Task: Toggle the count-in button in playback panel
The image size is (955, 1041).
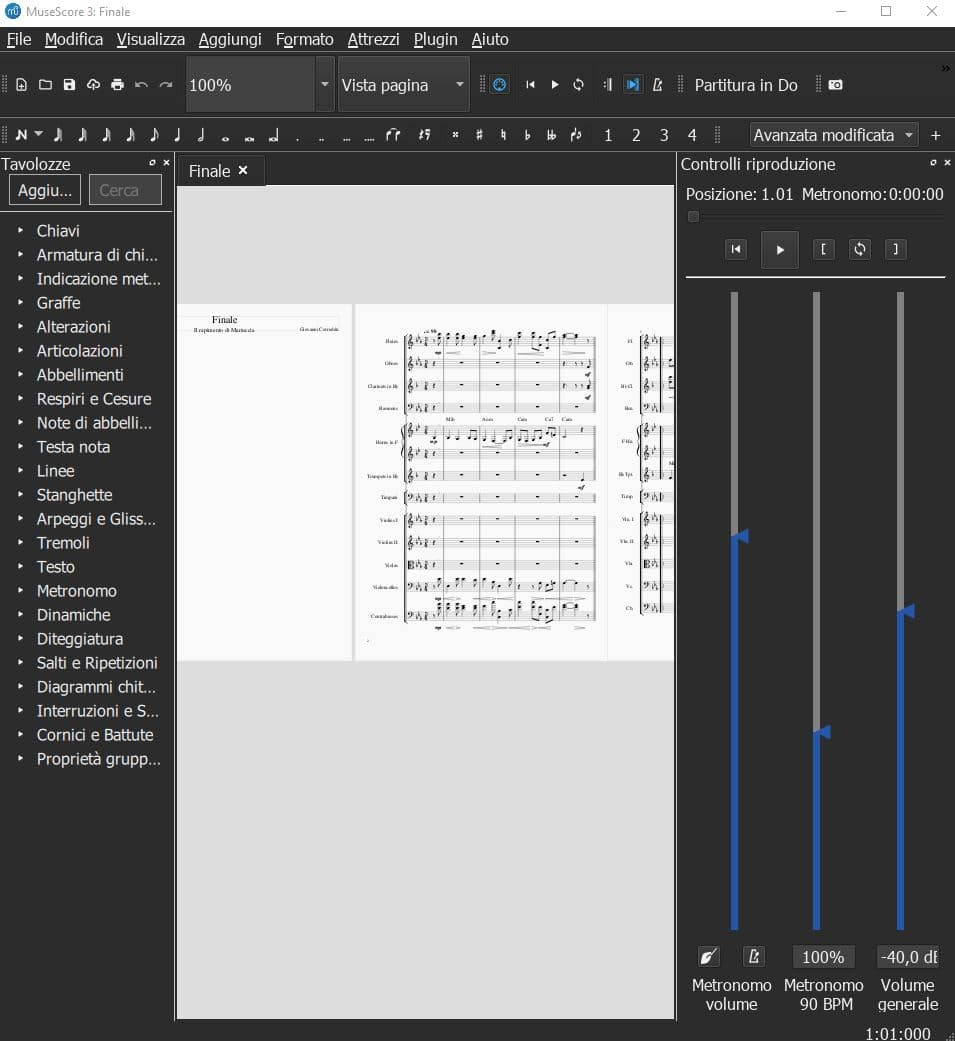Action: coord(708,957)
